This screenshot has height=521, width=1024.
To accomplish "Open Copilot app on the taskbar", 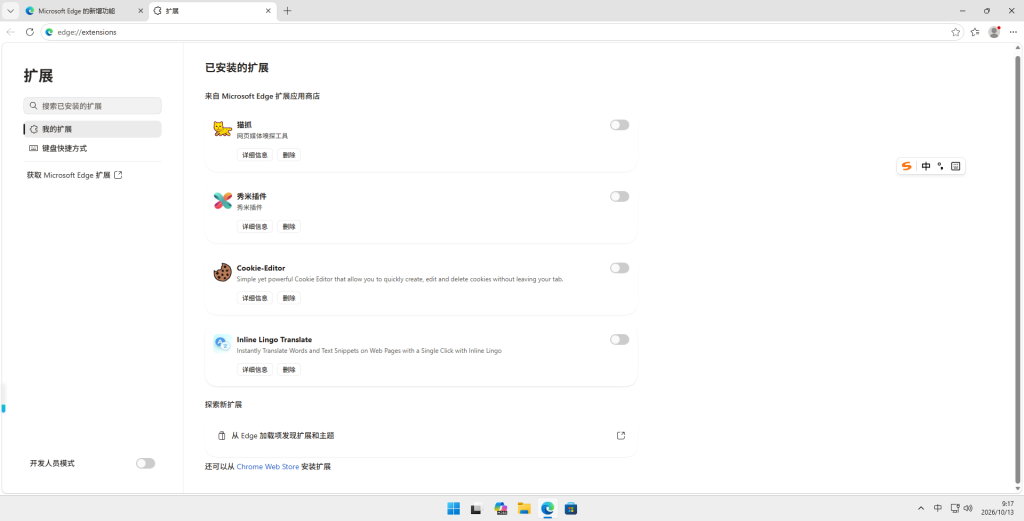I will (x=501, y=509).
